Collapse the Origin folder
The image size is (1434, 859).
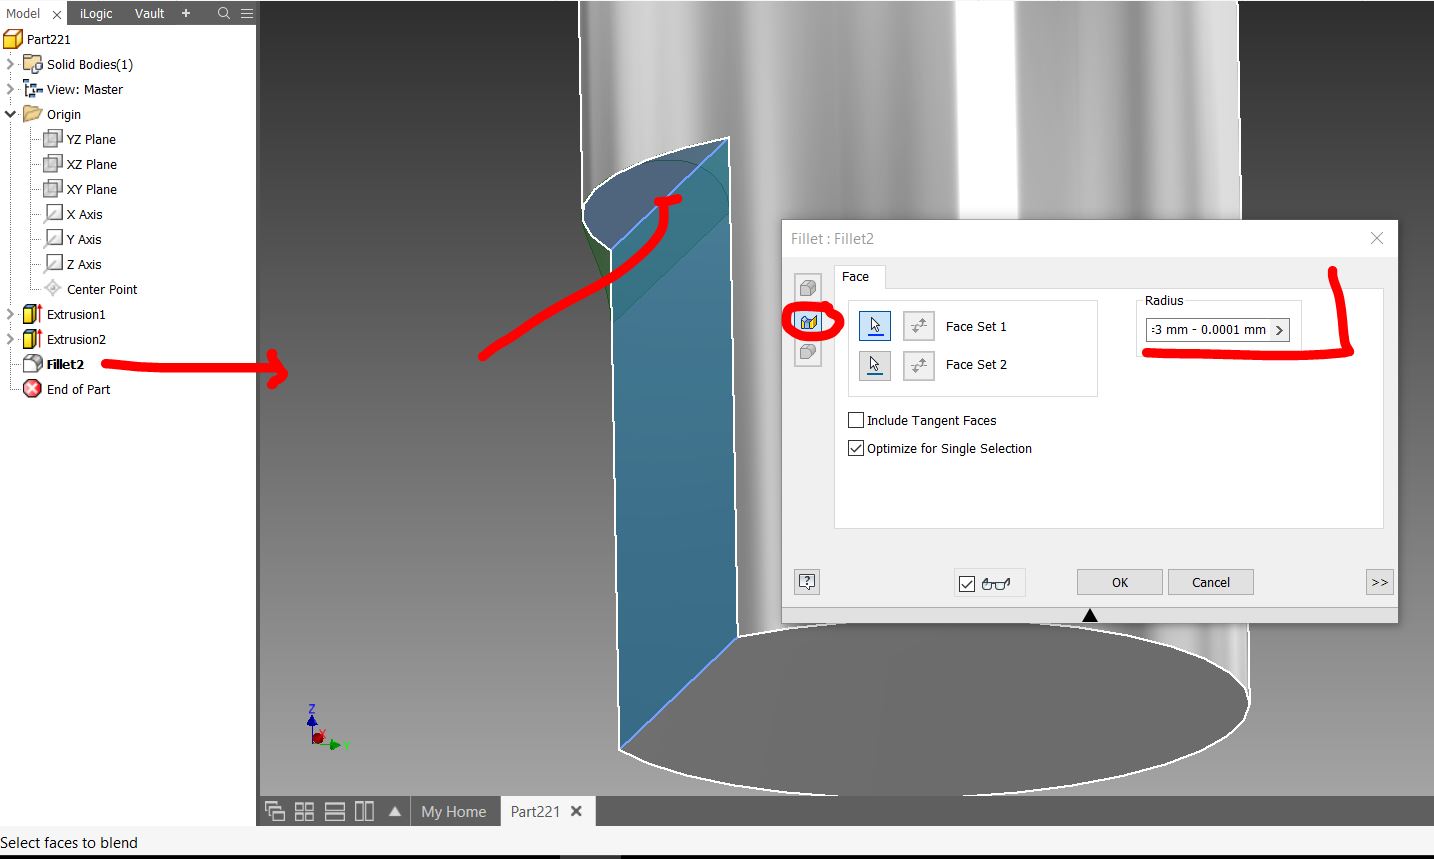click(11, 114)
